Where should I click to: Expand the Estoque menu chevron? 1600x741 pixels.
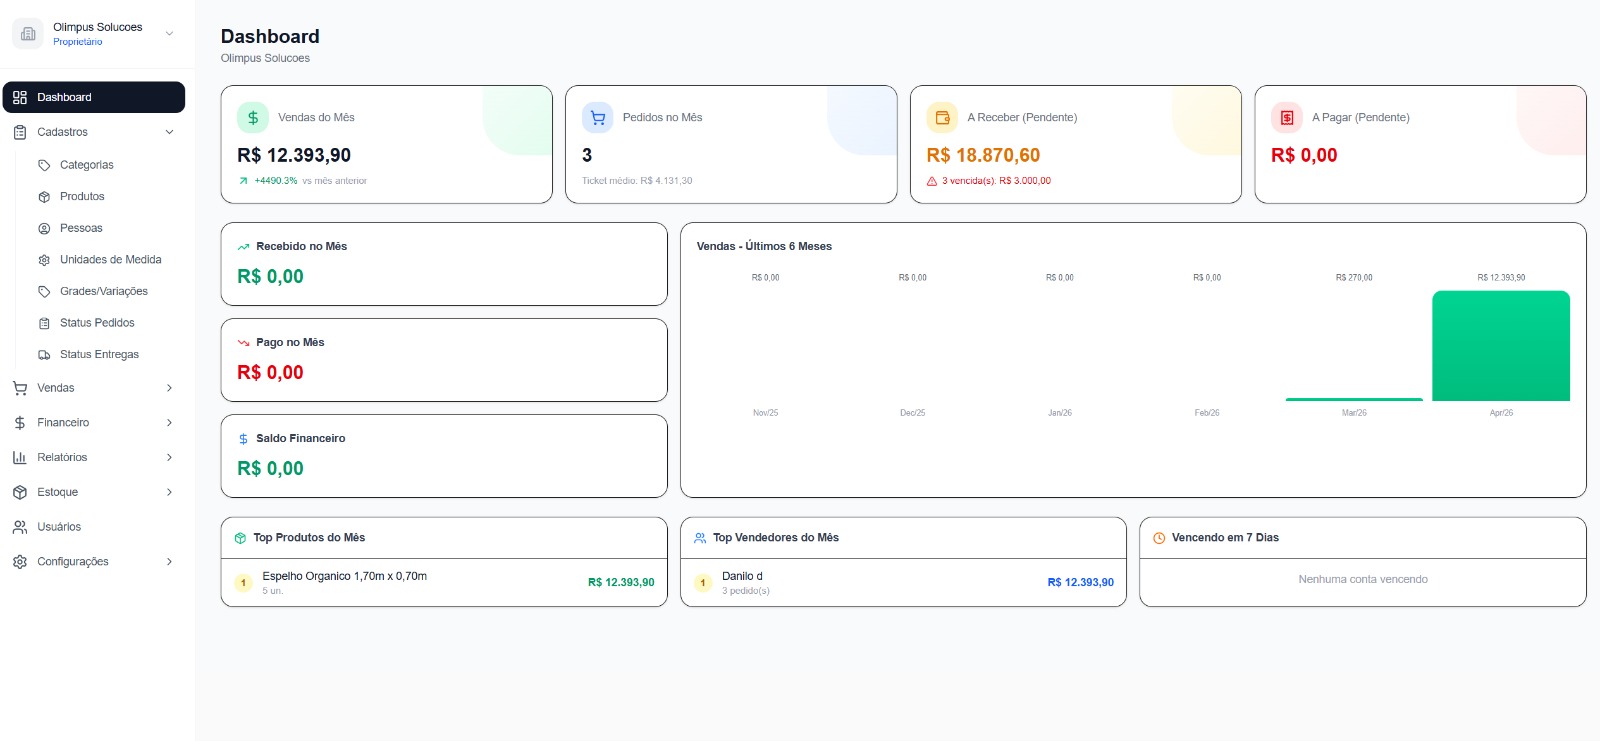point(169,492)
